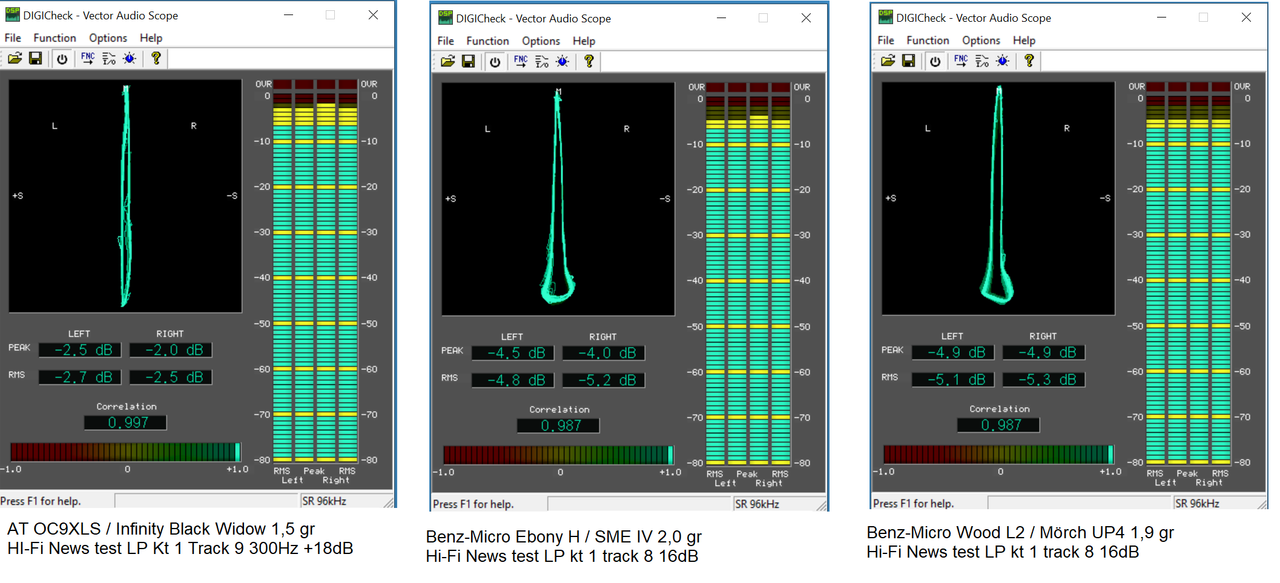The image size is (1280, 583).
Task: Click correlation value 0,987 in middle window
Action: click(x=559, y=425)
